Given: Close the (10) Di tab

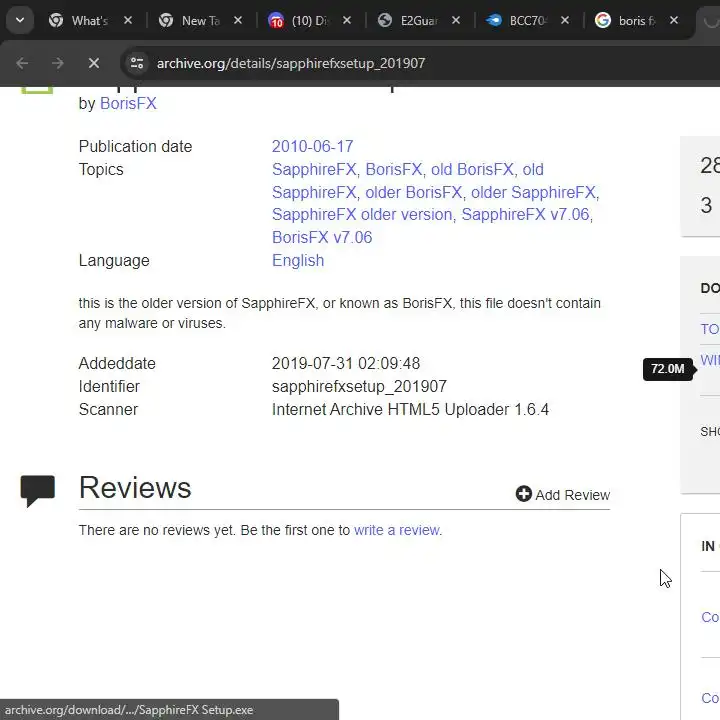Looking at the screenshot, I should (347, 20).
